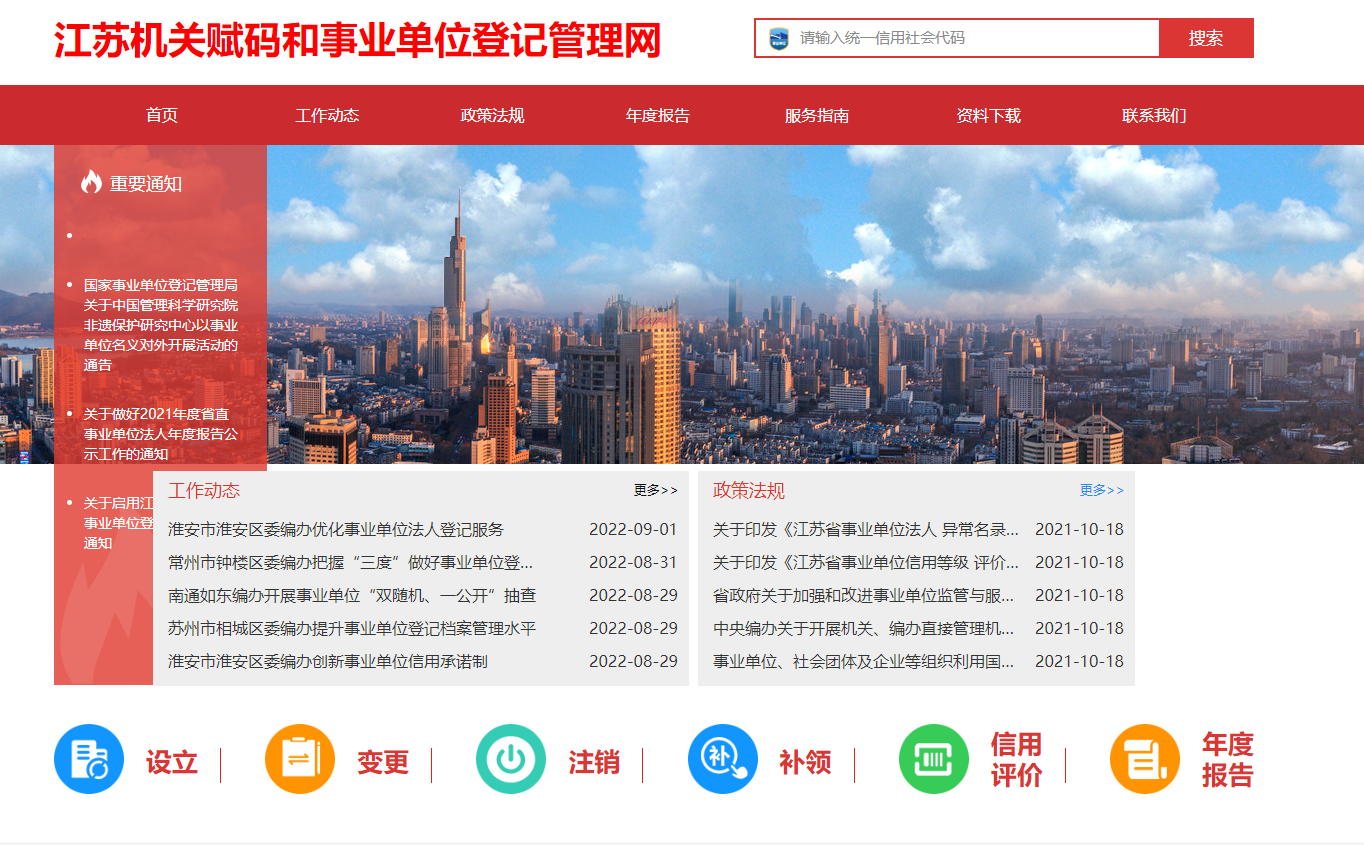Open news 常州市钟楼区委编办把握“三度”

pyautogui.click(x=351, y=562)
